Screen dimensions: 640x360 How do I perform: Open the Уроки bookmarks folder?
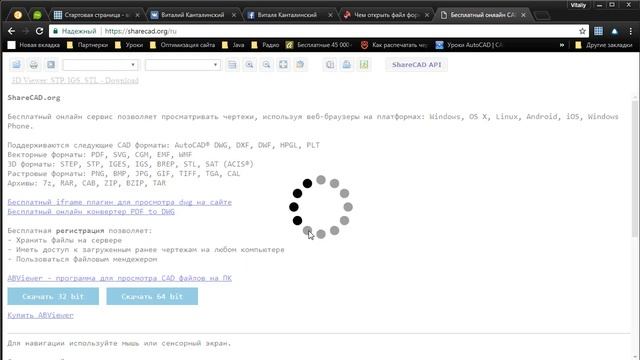click(x=129, y=45)
